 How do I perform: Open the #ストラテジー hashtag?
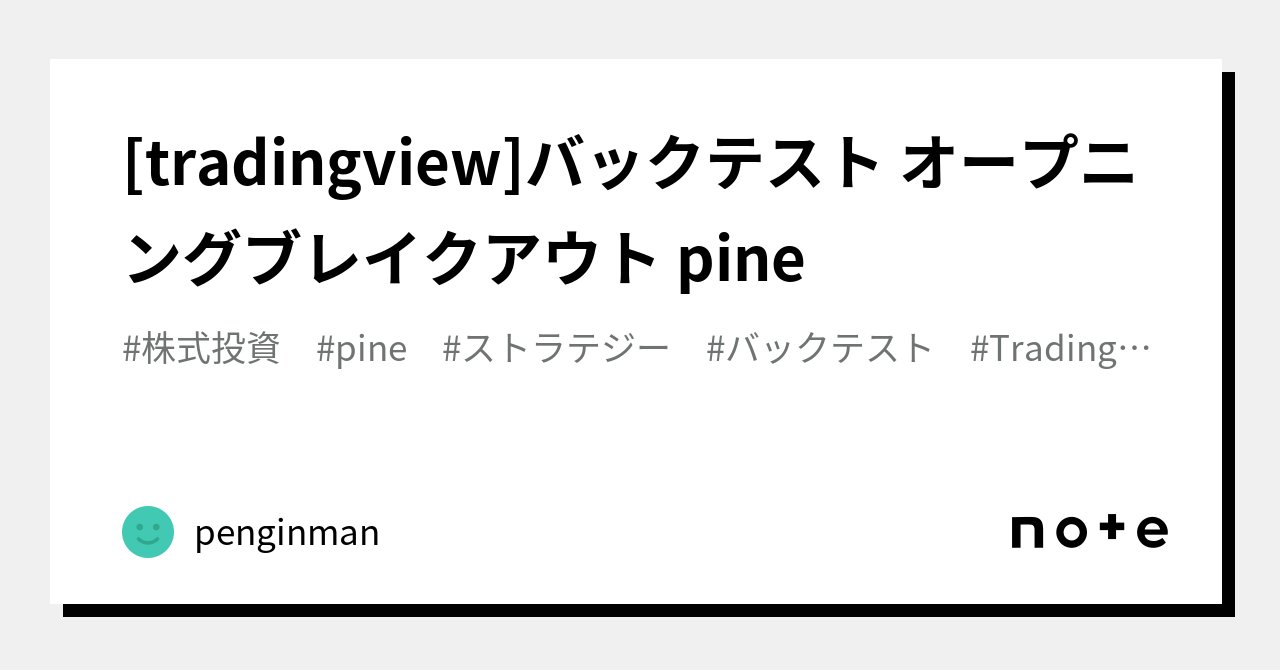tap(555, 349)
